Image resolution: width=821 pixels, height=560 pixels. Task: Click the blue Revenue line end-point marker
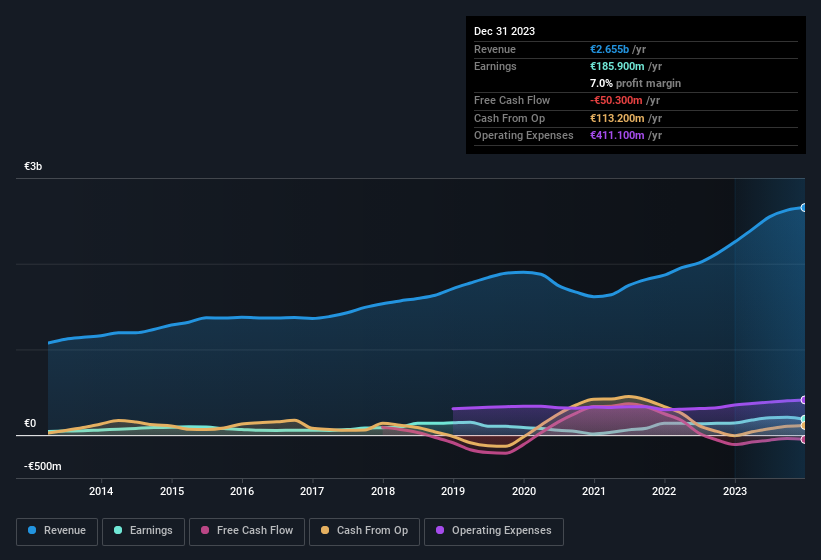point(804,208)
